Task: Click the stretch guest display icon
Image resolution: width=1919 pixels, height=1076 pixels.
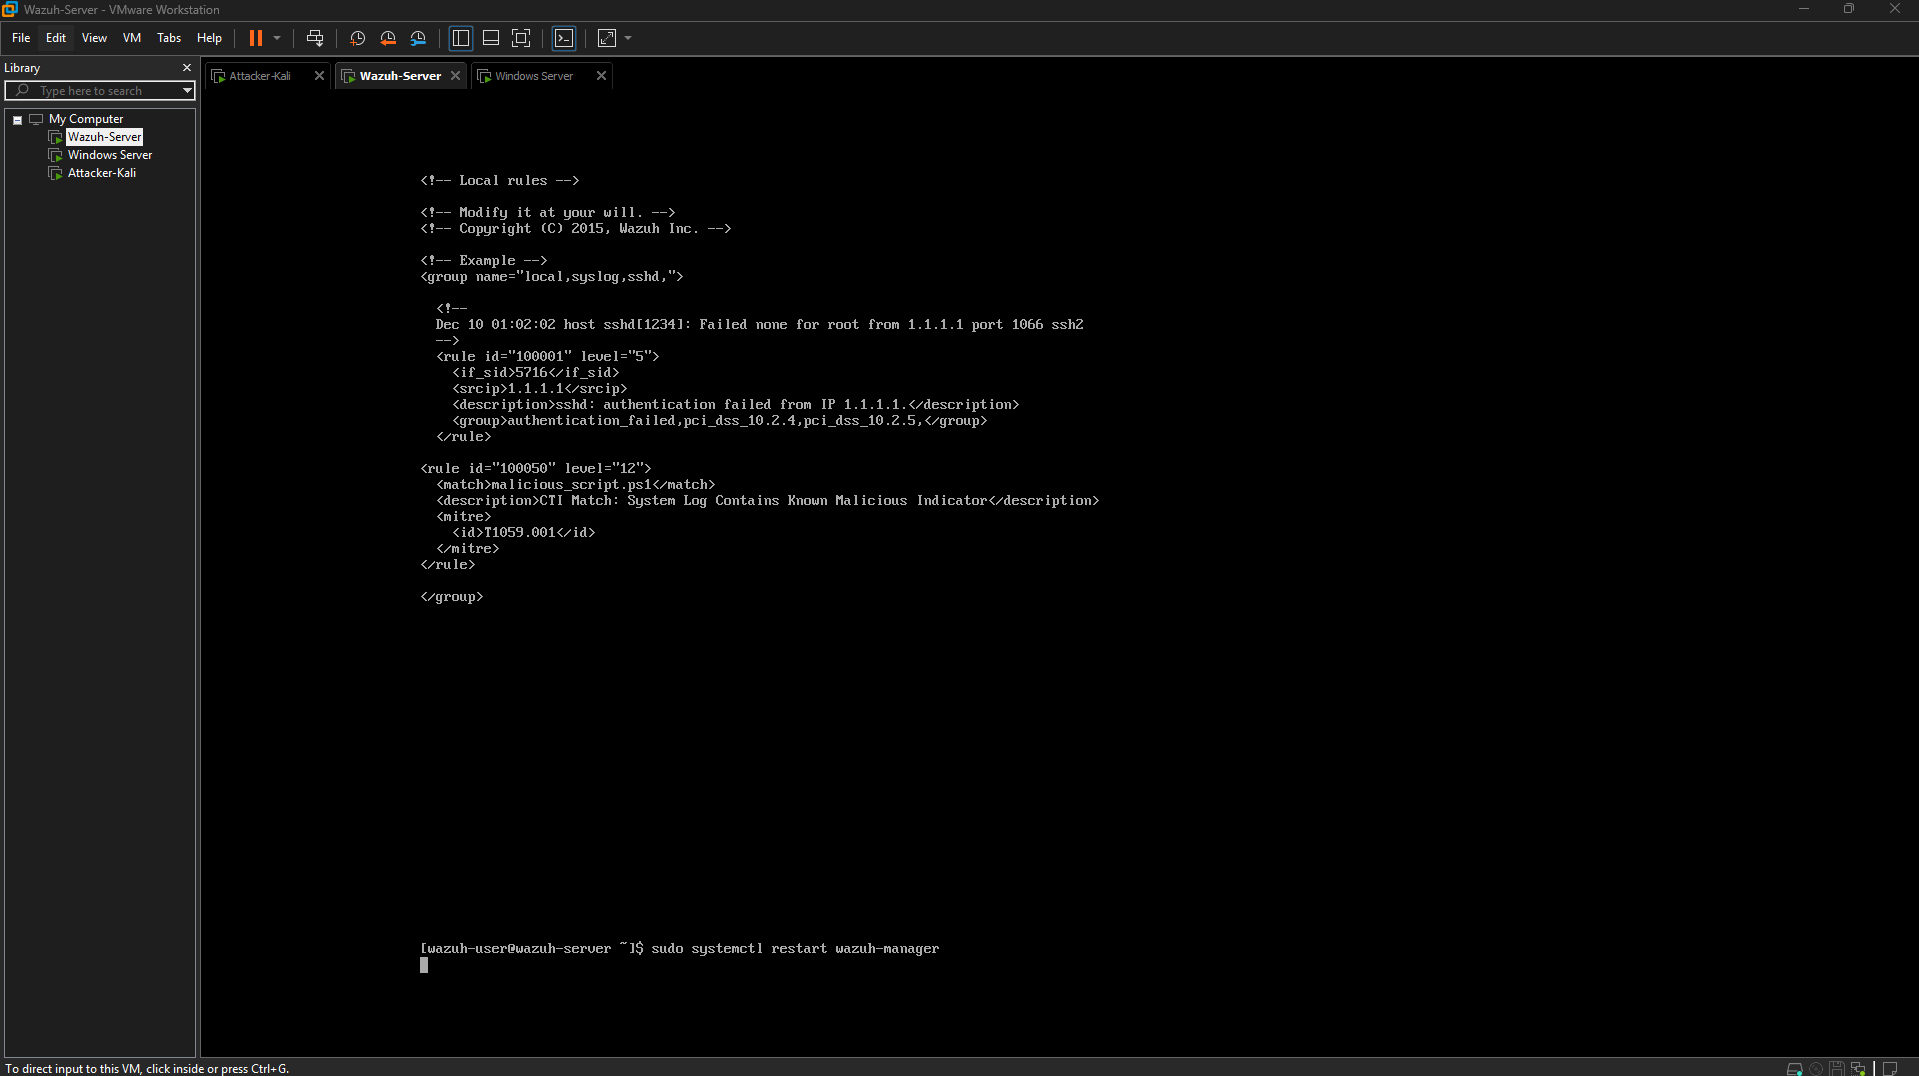Action: click(607, 38)
